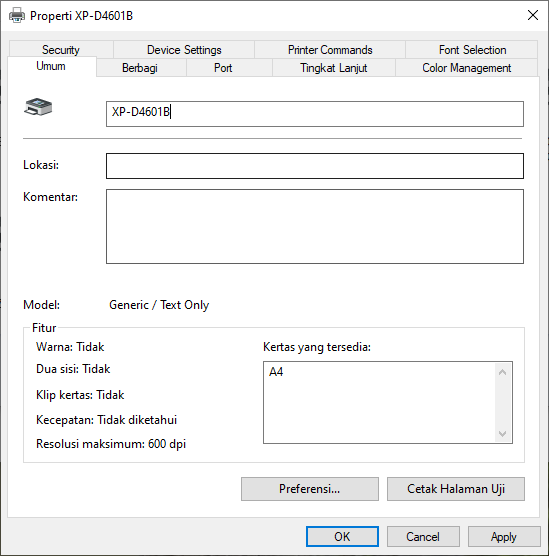Open the Port tab
The width and height of the screenshot is (549, 556).
coord(223,68)
